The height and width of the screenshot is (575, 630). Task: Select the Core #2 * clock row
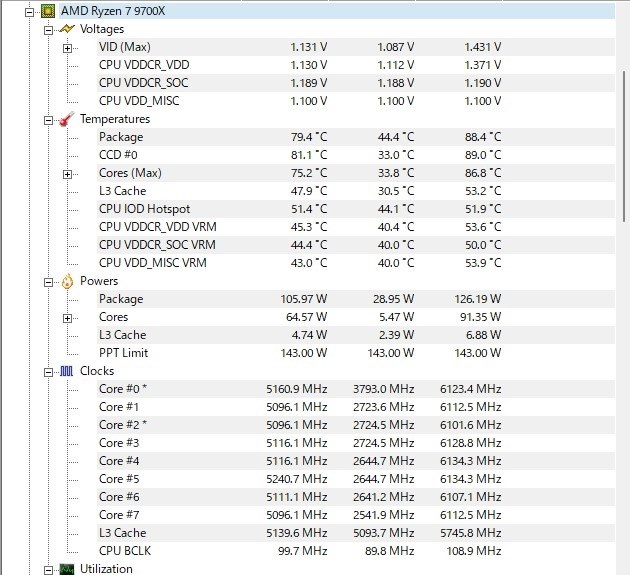(x=356, y=425)
